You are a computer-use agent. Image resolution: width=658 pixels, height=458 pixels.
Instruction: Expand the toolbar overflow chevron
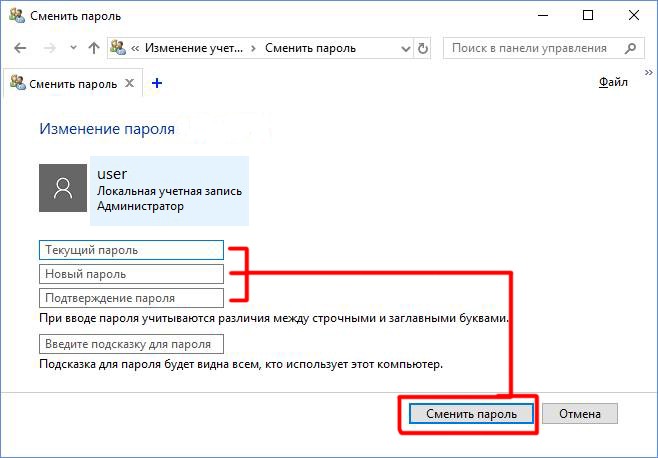coord(649,73)
